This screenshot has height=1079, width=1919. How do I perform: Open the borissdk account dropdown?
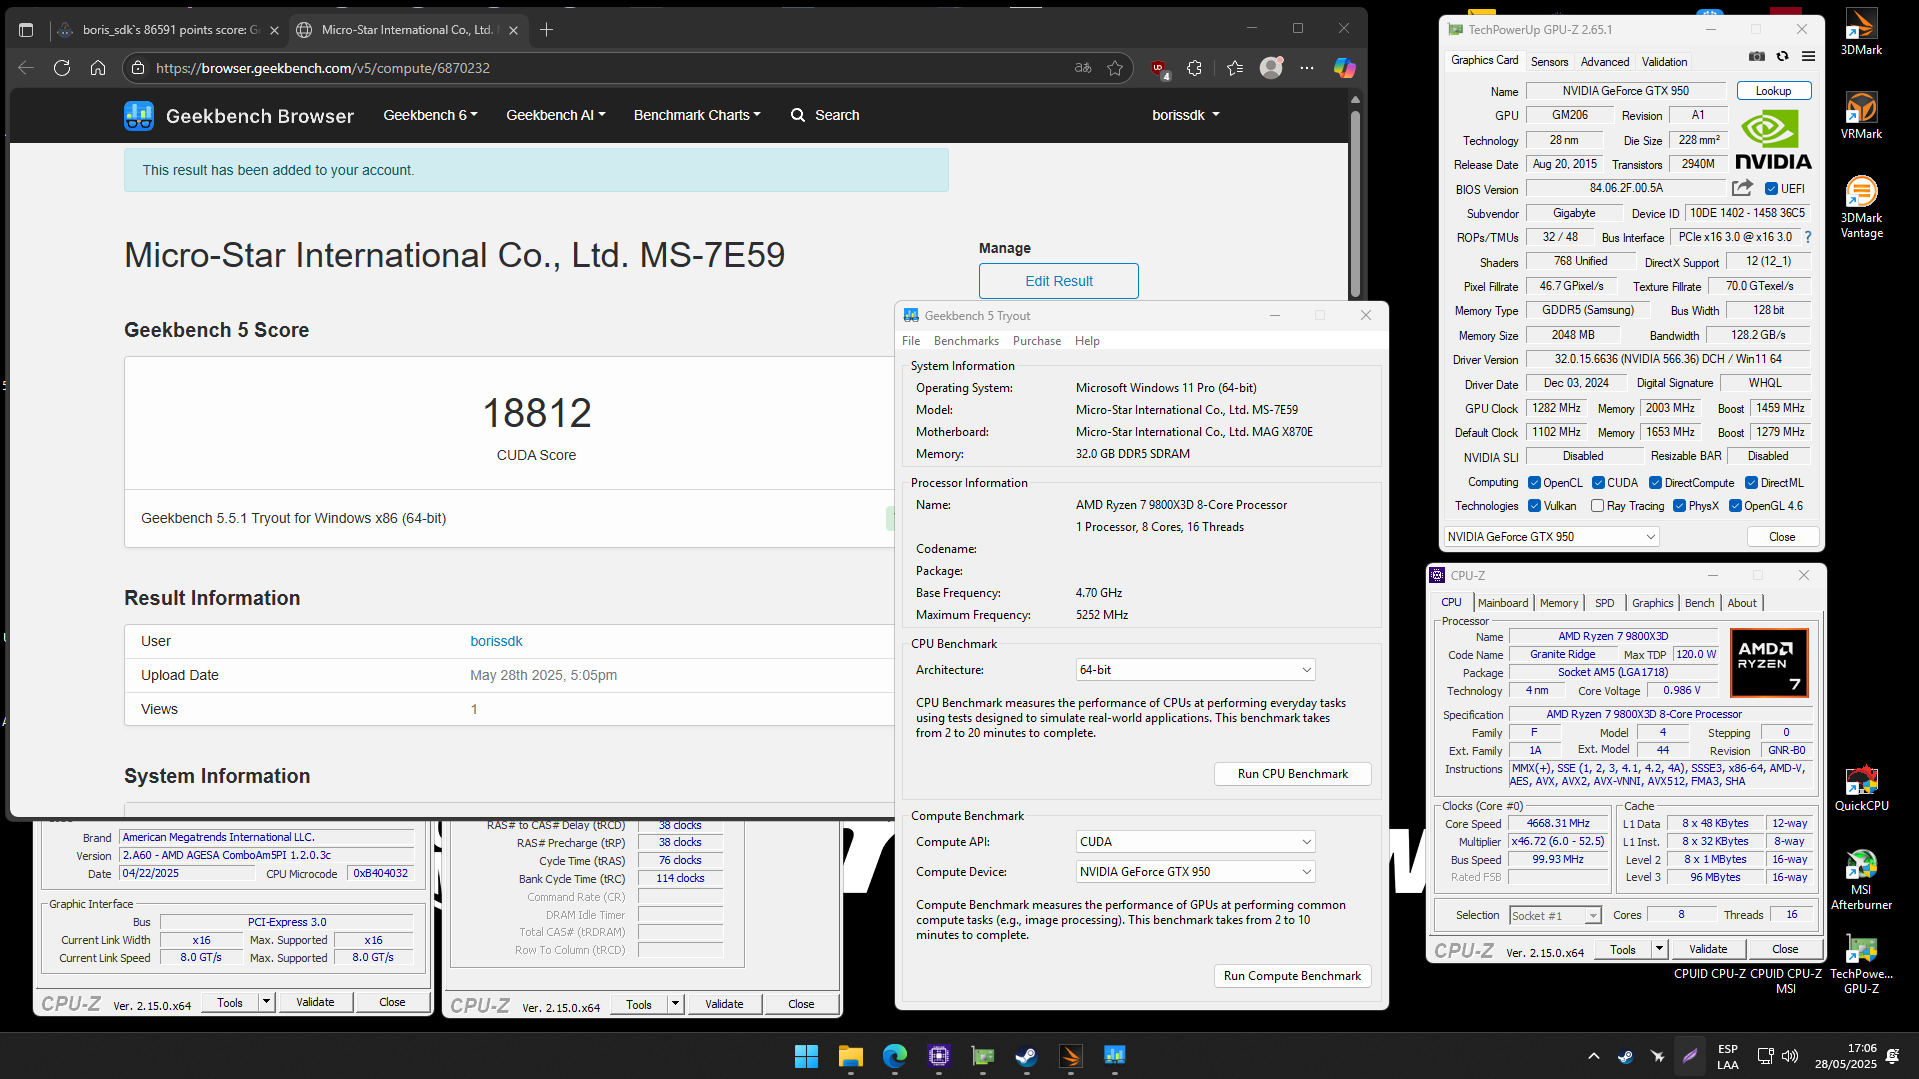1185,115
